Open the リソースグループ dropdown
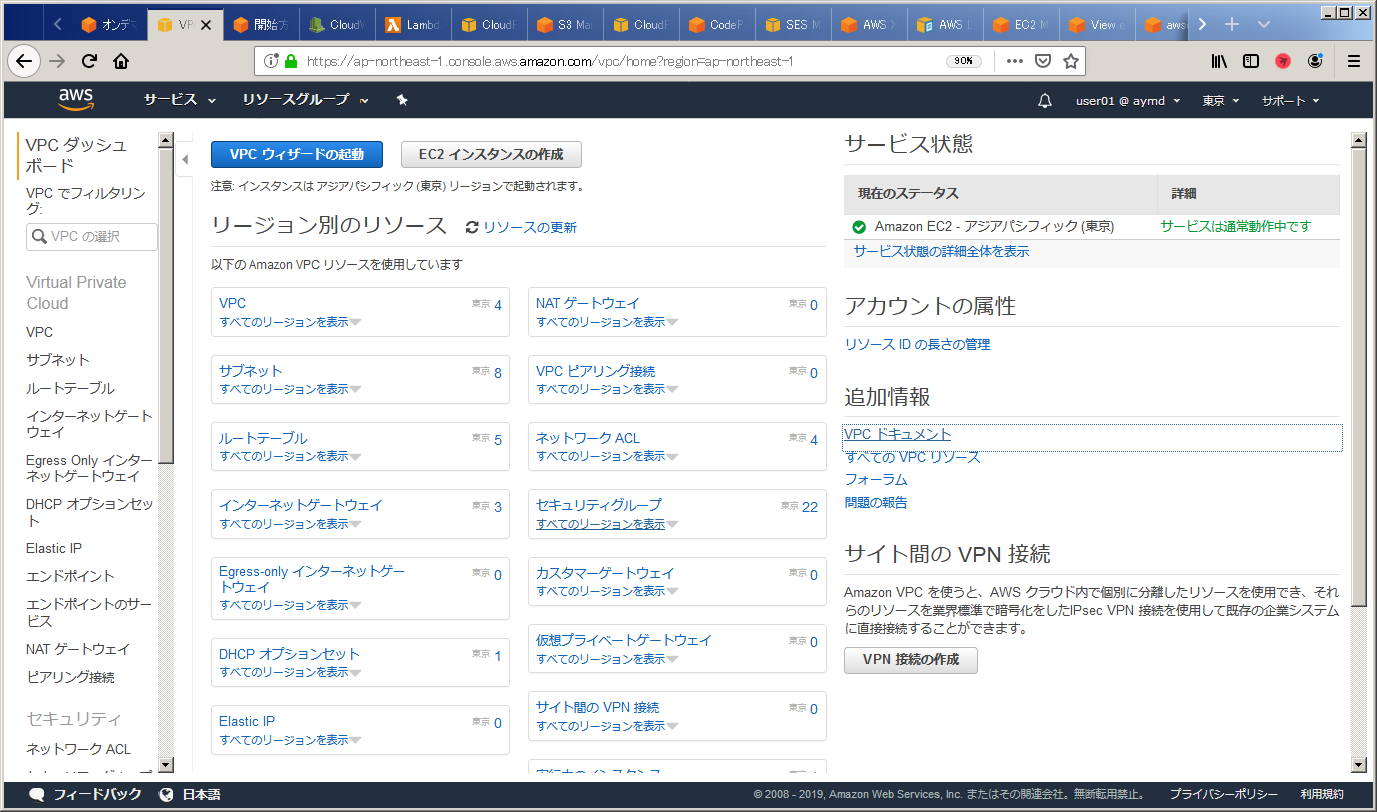The height and width of the screenshot is (812, 1377). 305,100
